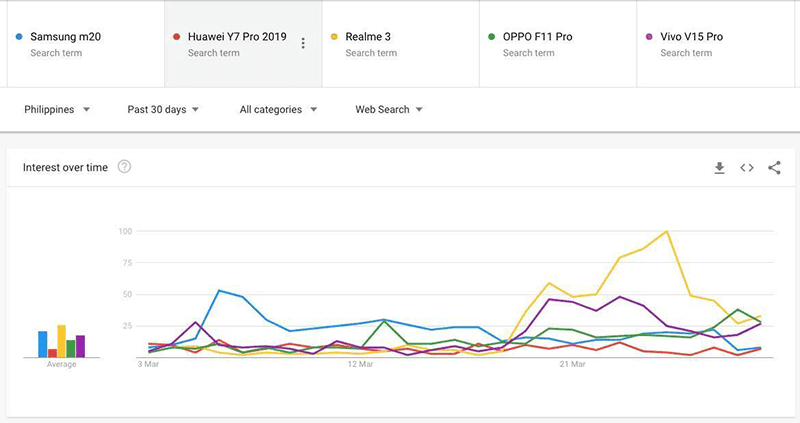Click the '25' y-axis value
800x423 pixels.
[127, 326]
